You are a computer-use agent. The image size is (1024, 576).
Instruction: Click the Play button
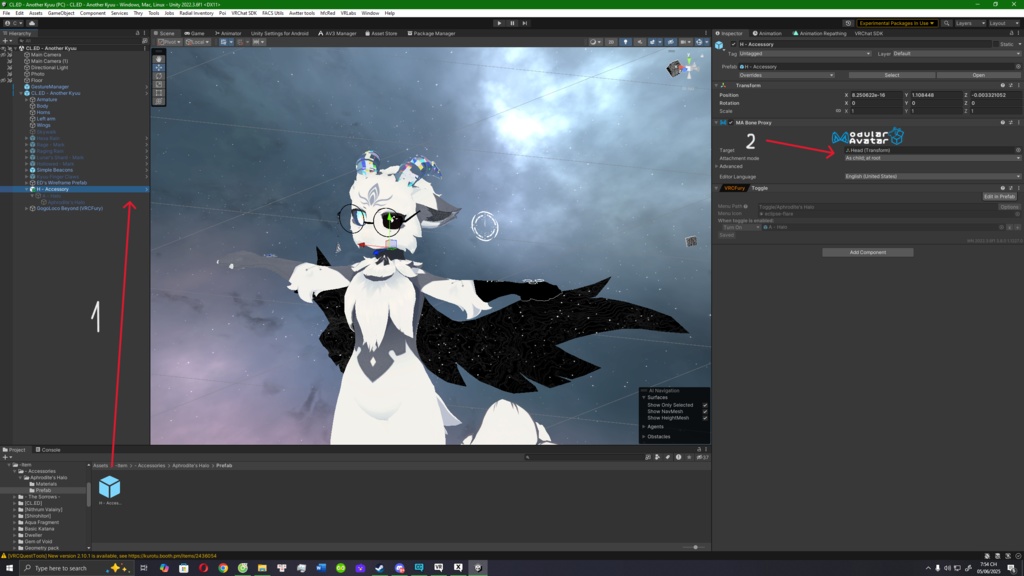point(500,23)
